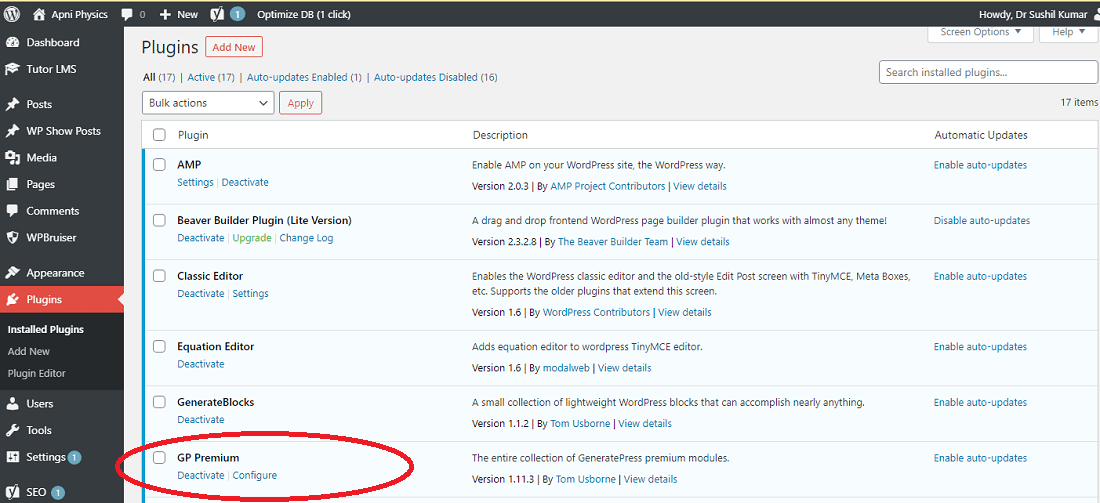Open Optimize DB (1 click) in admin bar

click(x=304, y=14)
